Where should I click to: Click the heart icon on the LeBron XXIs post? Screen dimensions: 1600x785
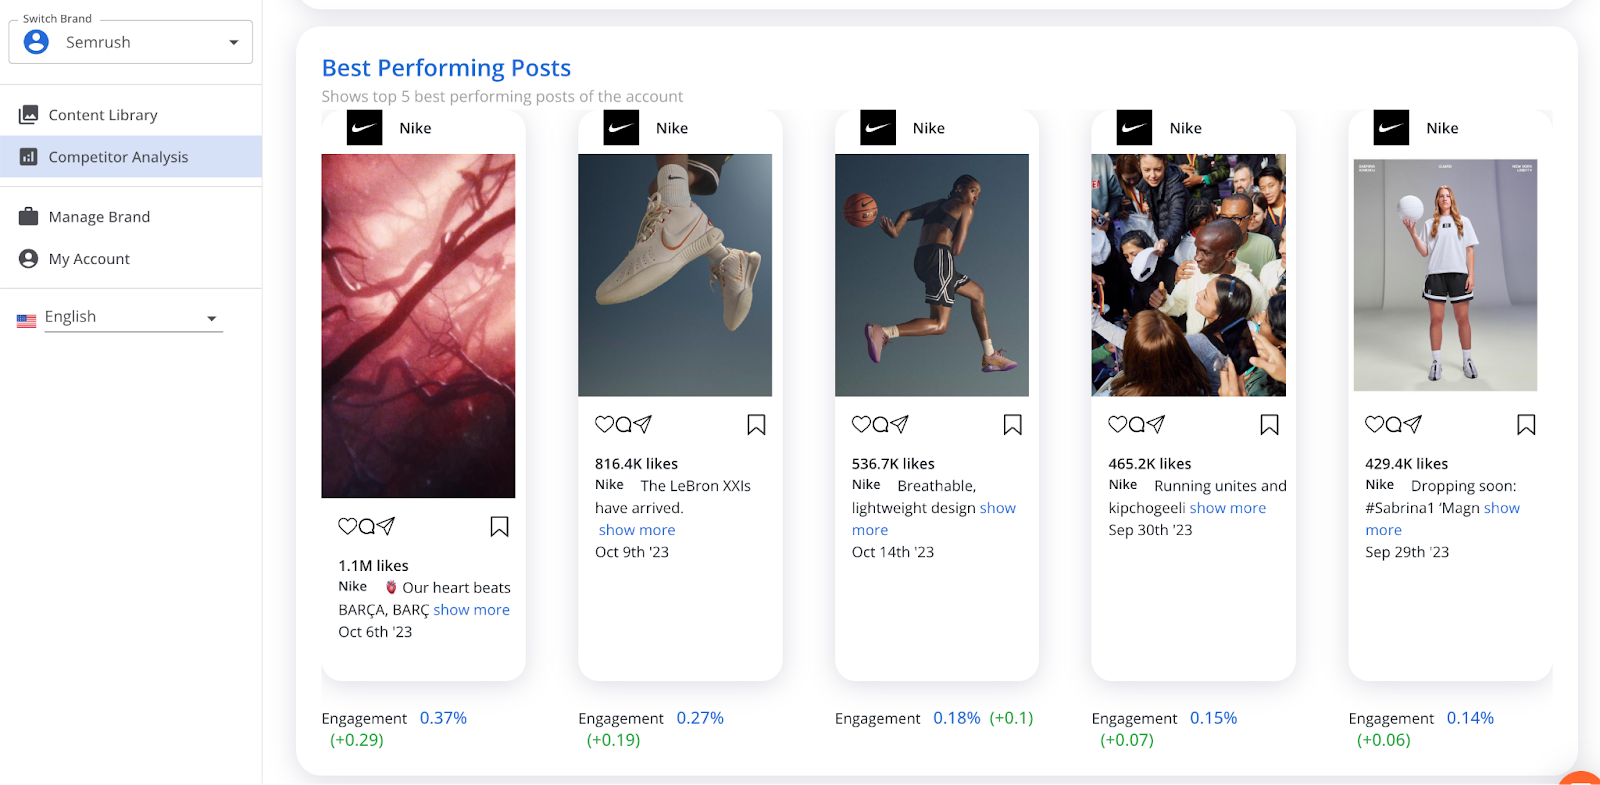(x=604, y=424)
